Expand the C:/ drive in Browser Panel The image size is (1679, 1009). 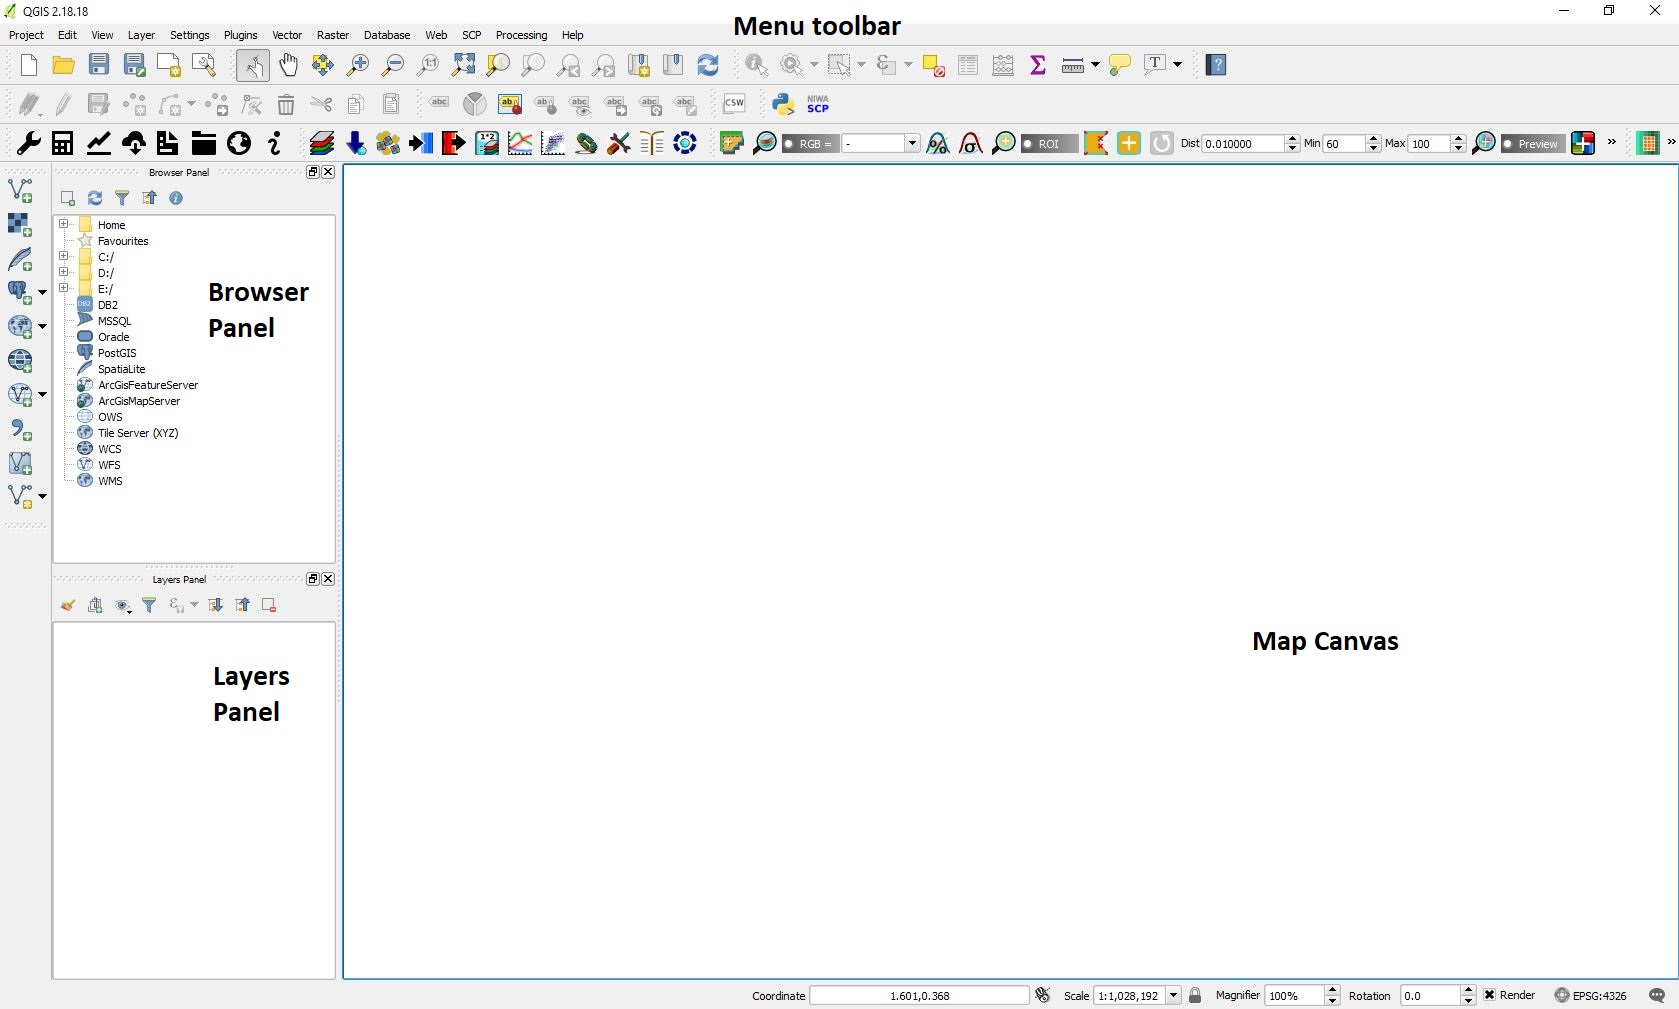pyautogui.click(x=65, y=257)
